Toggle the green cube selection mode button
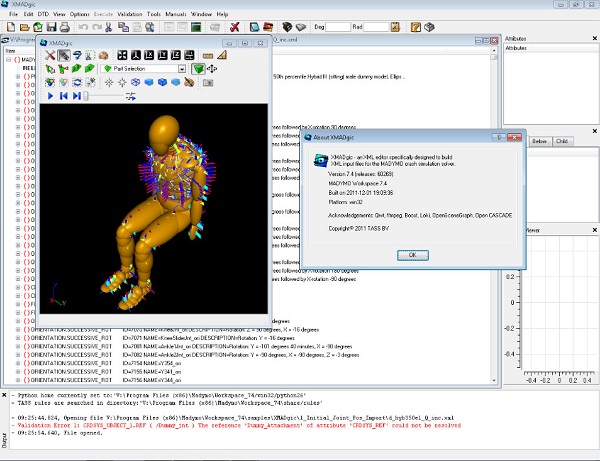Viewport: 600px width, 461px height. 198,69
